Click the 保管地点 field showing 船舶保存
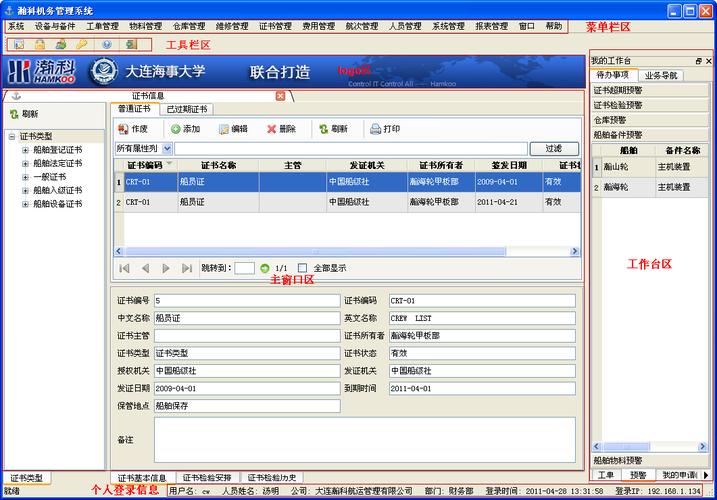Image resolution: width=717 pixels, height=500 pixels. click(x=247, y=406)
